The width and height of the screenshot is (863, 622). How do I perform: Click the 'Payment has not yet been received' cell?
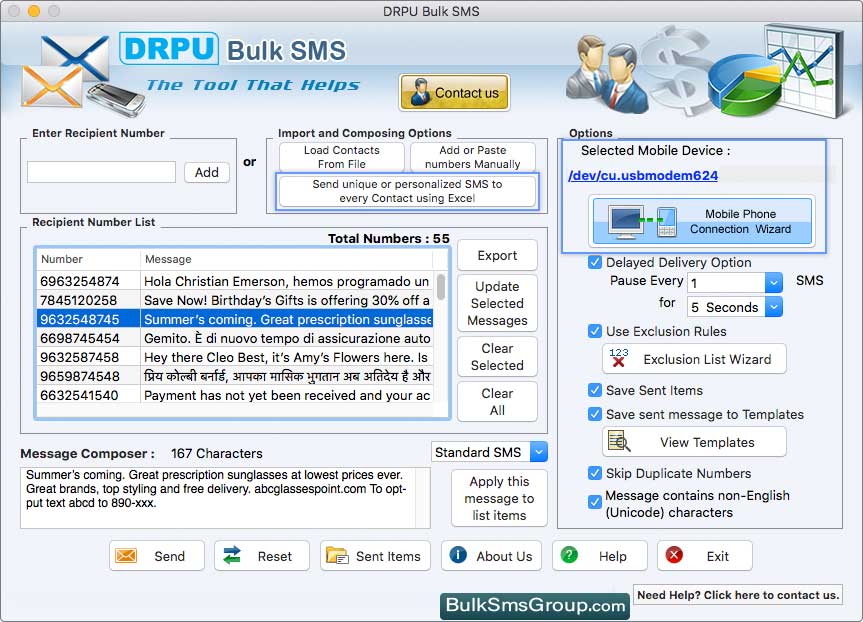pyautogui.click(x=287, y=395)
